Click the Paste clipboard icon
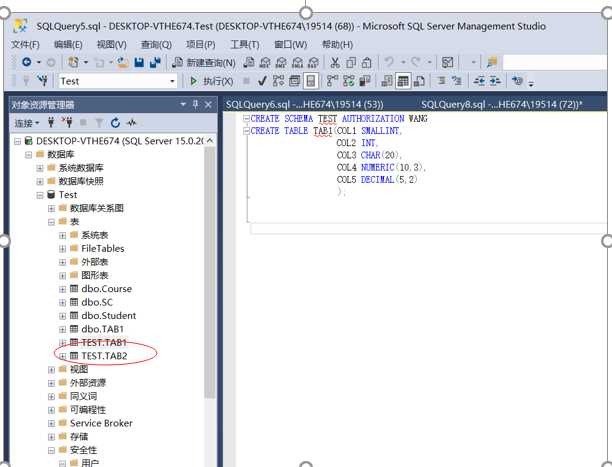612x467 pixels. coord(366,62)
